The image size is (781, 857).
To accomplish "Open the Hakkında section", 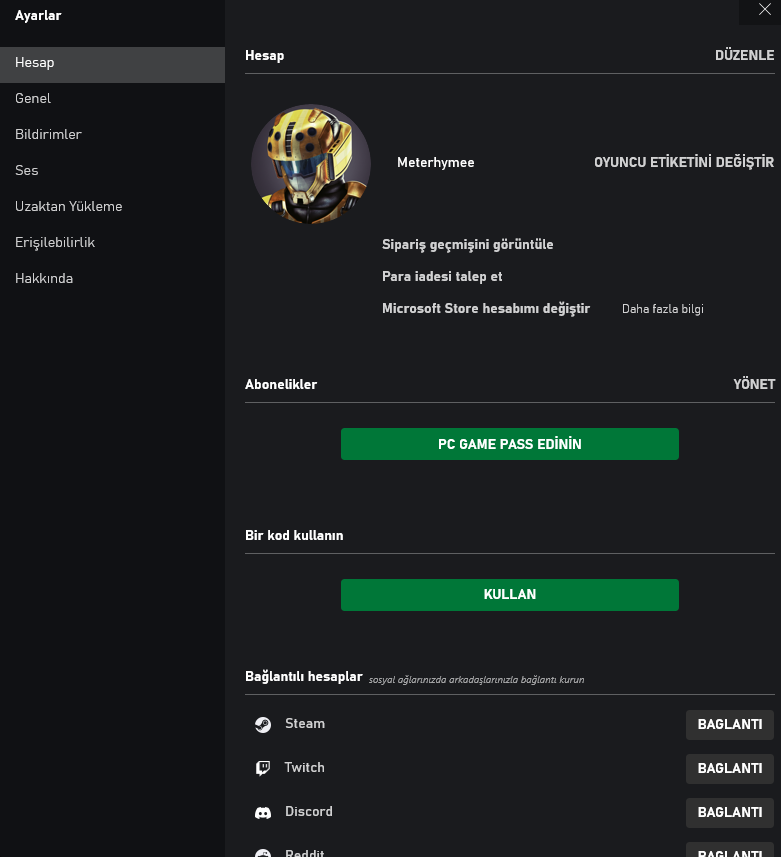I will [44, 278].
